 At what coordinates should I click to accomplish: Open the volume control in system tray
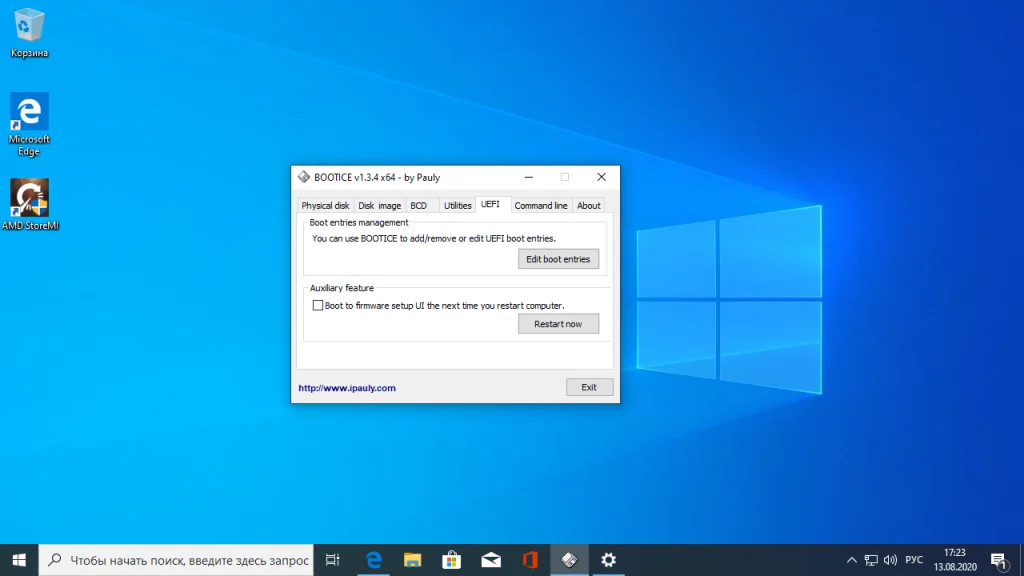[890, 560]
